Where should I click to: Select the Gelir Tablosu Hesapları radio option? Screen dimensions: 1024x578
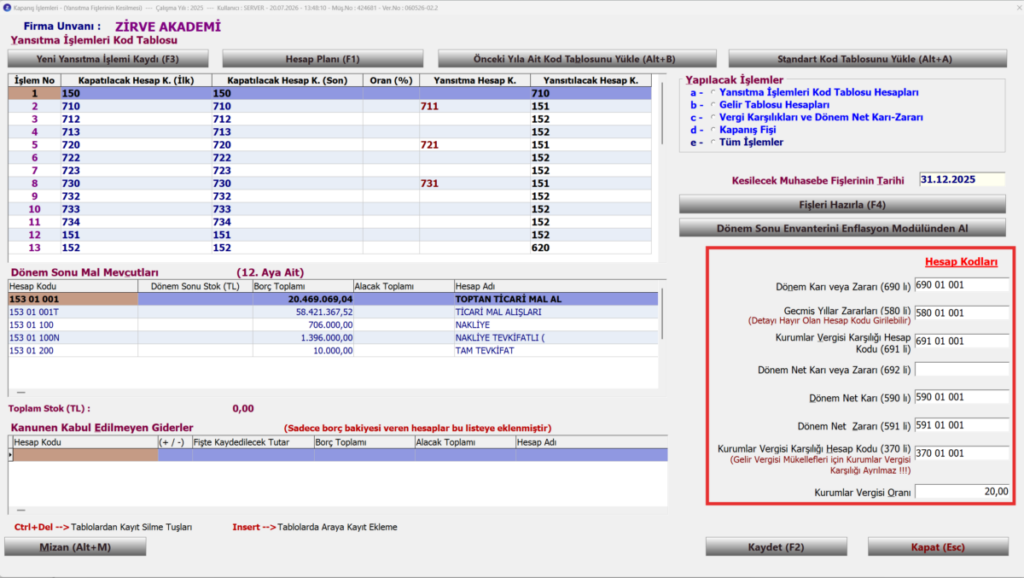click(713, 105)
